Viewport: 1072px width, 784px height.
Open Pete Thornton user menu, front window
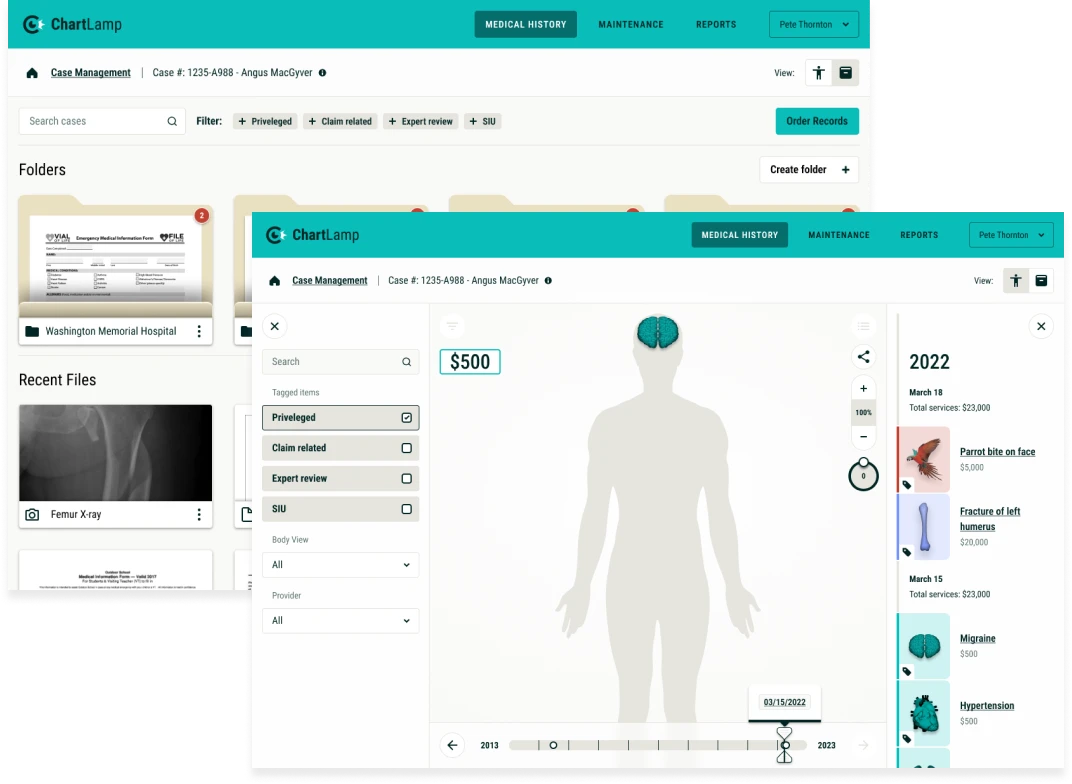click(x=1011, y=235)
